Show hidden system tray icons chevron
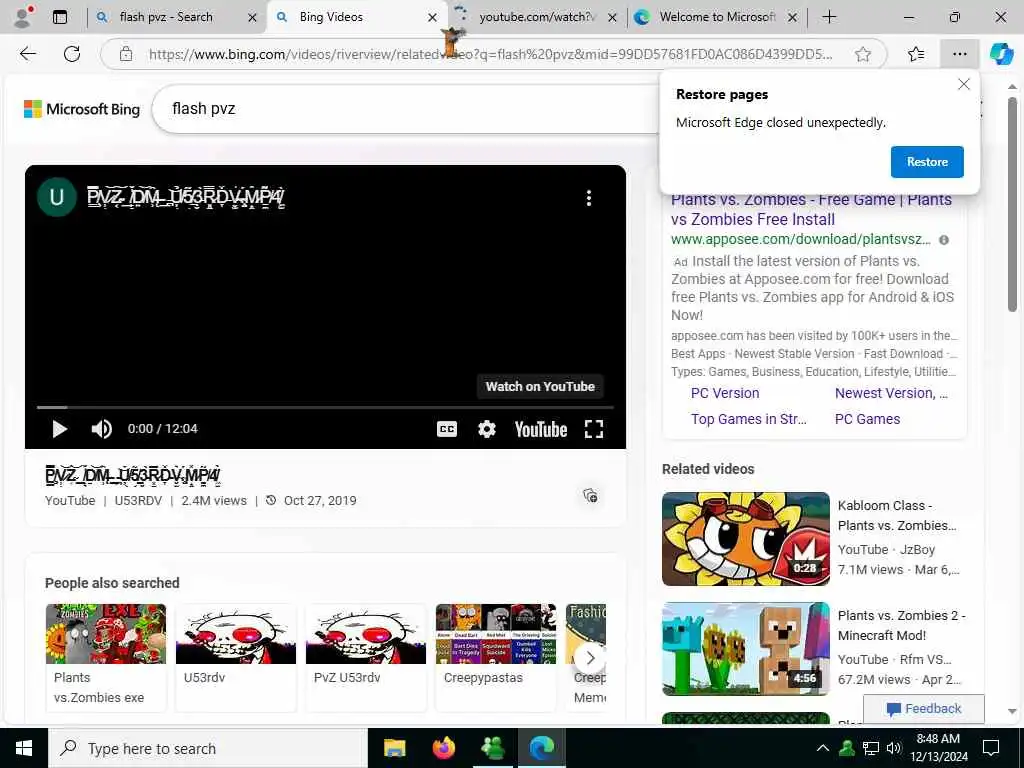The height and width of the screenshot is (768, 1024). [823, 748]
